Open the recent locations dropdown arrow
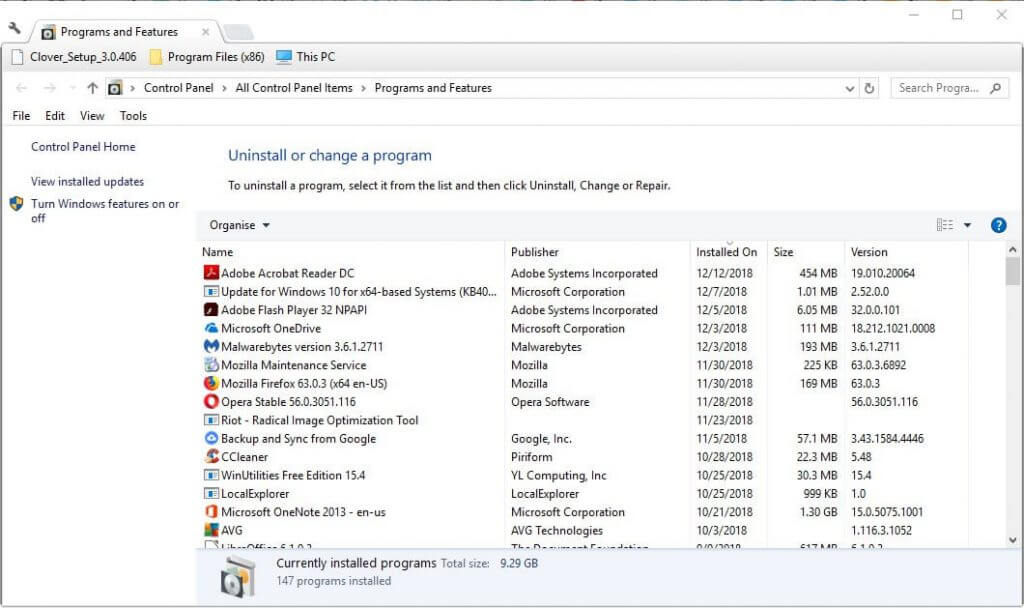Viewport: 1024px width, 608px height. click(x=72, y=88)
